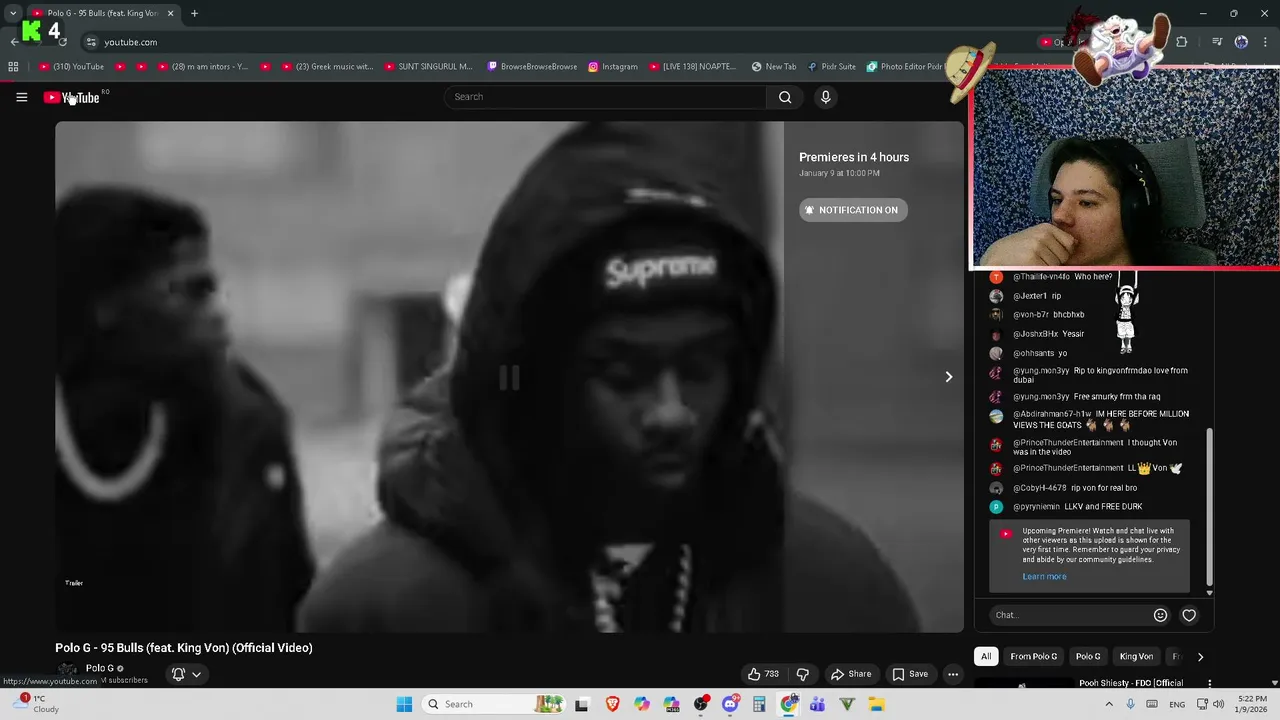Screen dimensions: 1280x720
Task: Open the clock and date panel
Action: pos(1252,704)
